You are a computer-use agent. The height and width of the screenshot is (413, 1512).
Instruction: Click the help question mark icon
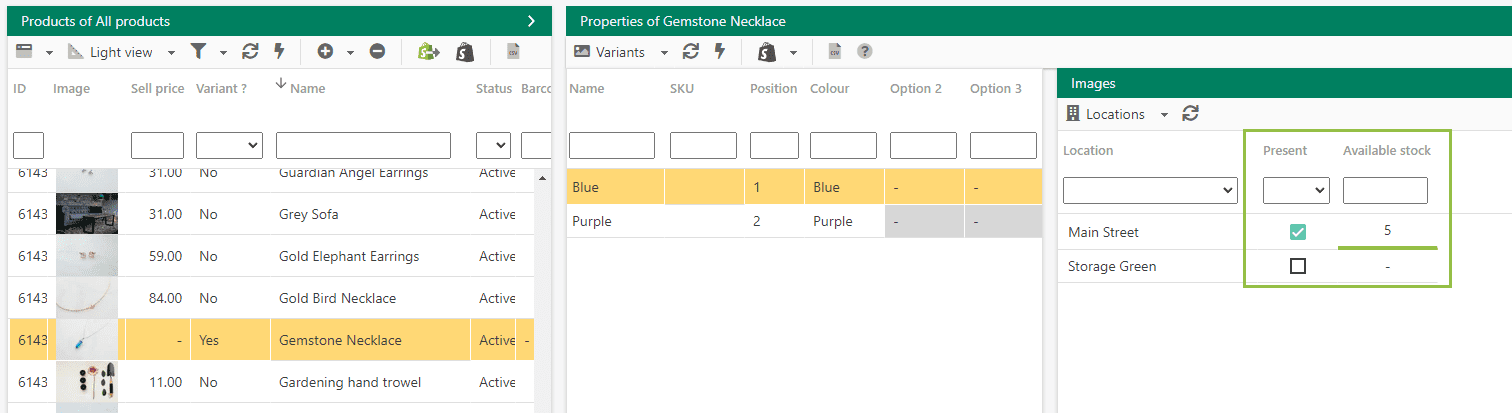point(865,52)
